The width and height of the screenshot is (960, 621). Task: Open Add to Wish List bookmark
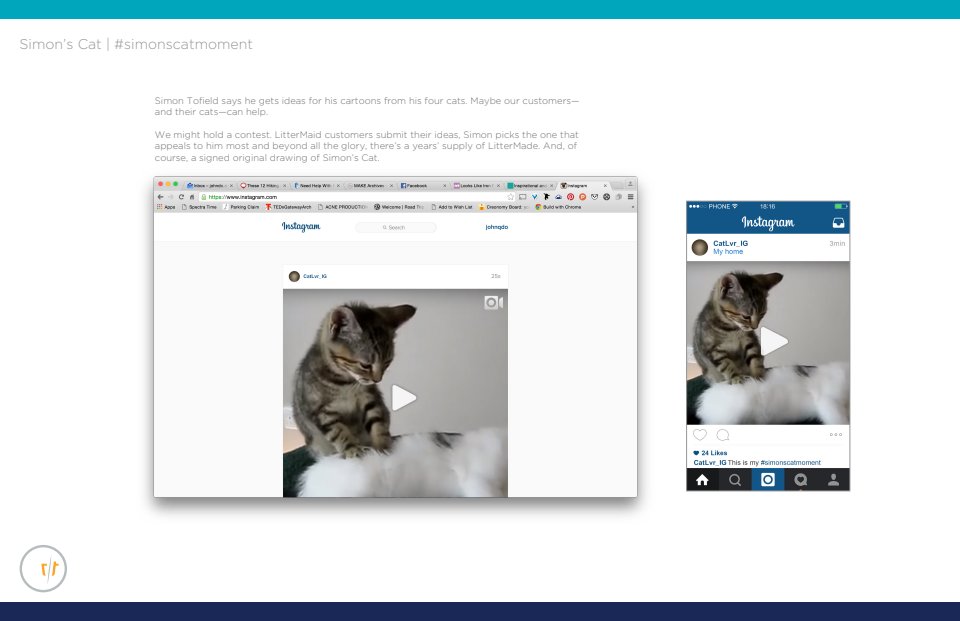tap(452, 207)
